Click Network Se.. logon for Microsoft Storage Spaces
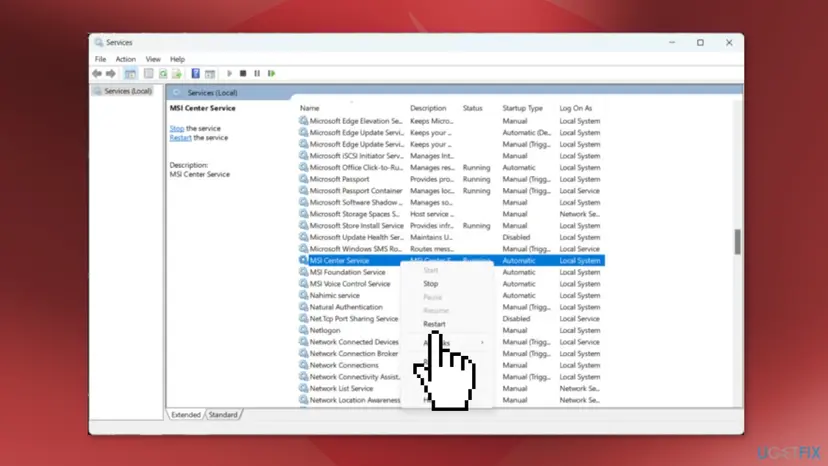Viewport: 828px width, 466px height. pos(579,214)
